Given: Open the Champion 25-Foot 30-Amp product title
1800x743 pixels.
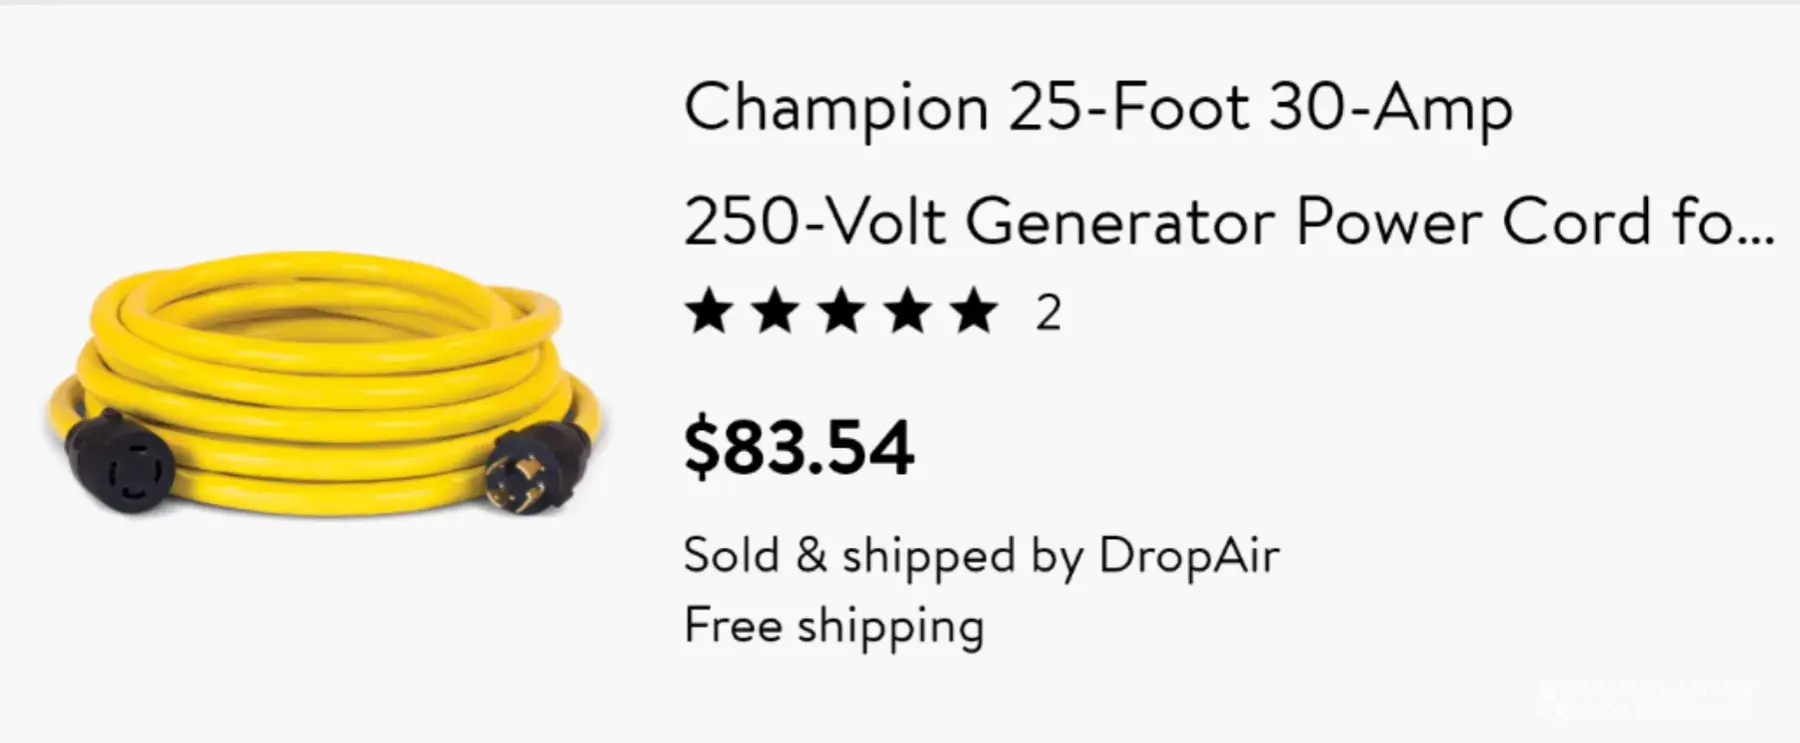Looking at the screenshot, I should pyautogui.click(x=1097, y=108).
